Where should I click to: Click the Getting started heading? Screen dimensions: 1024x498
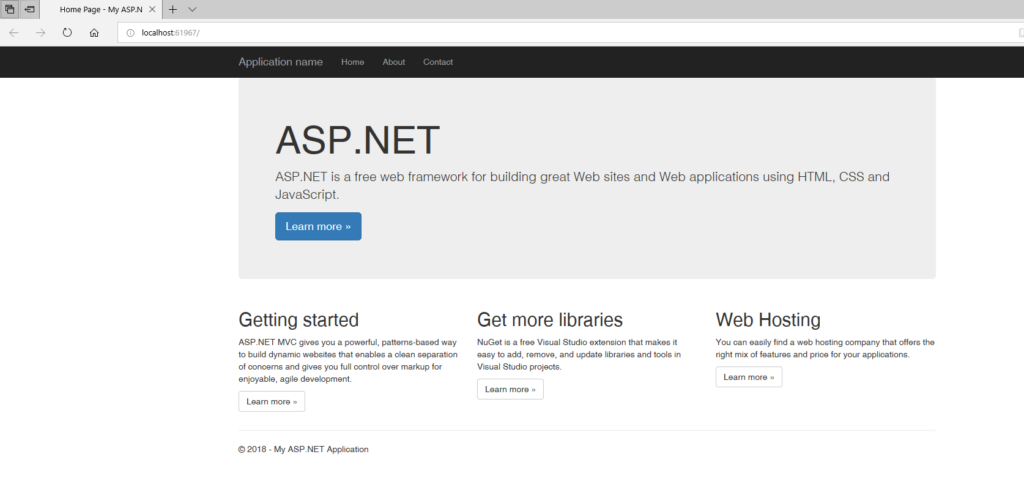pyautogui.click(x=298, y=320)
